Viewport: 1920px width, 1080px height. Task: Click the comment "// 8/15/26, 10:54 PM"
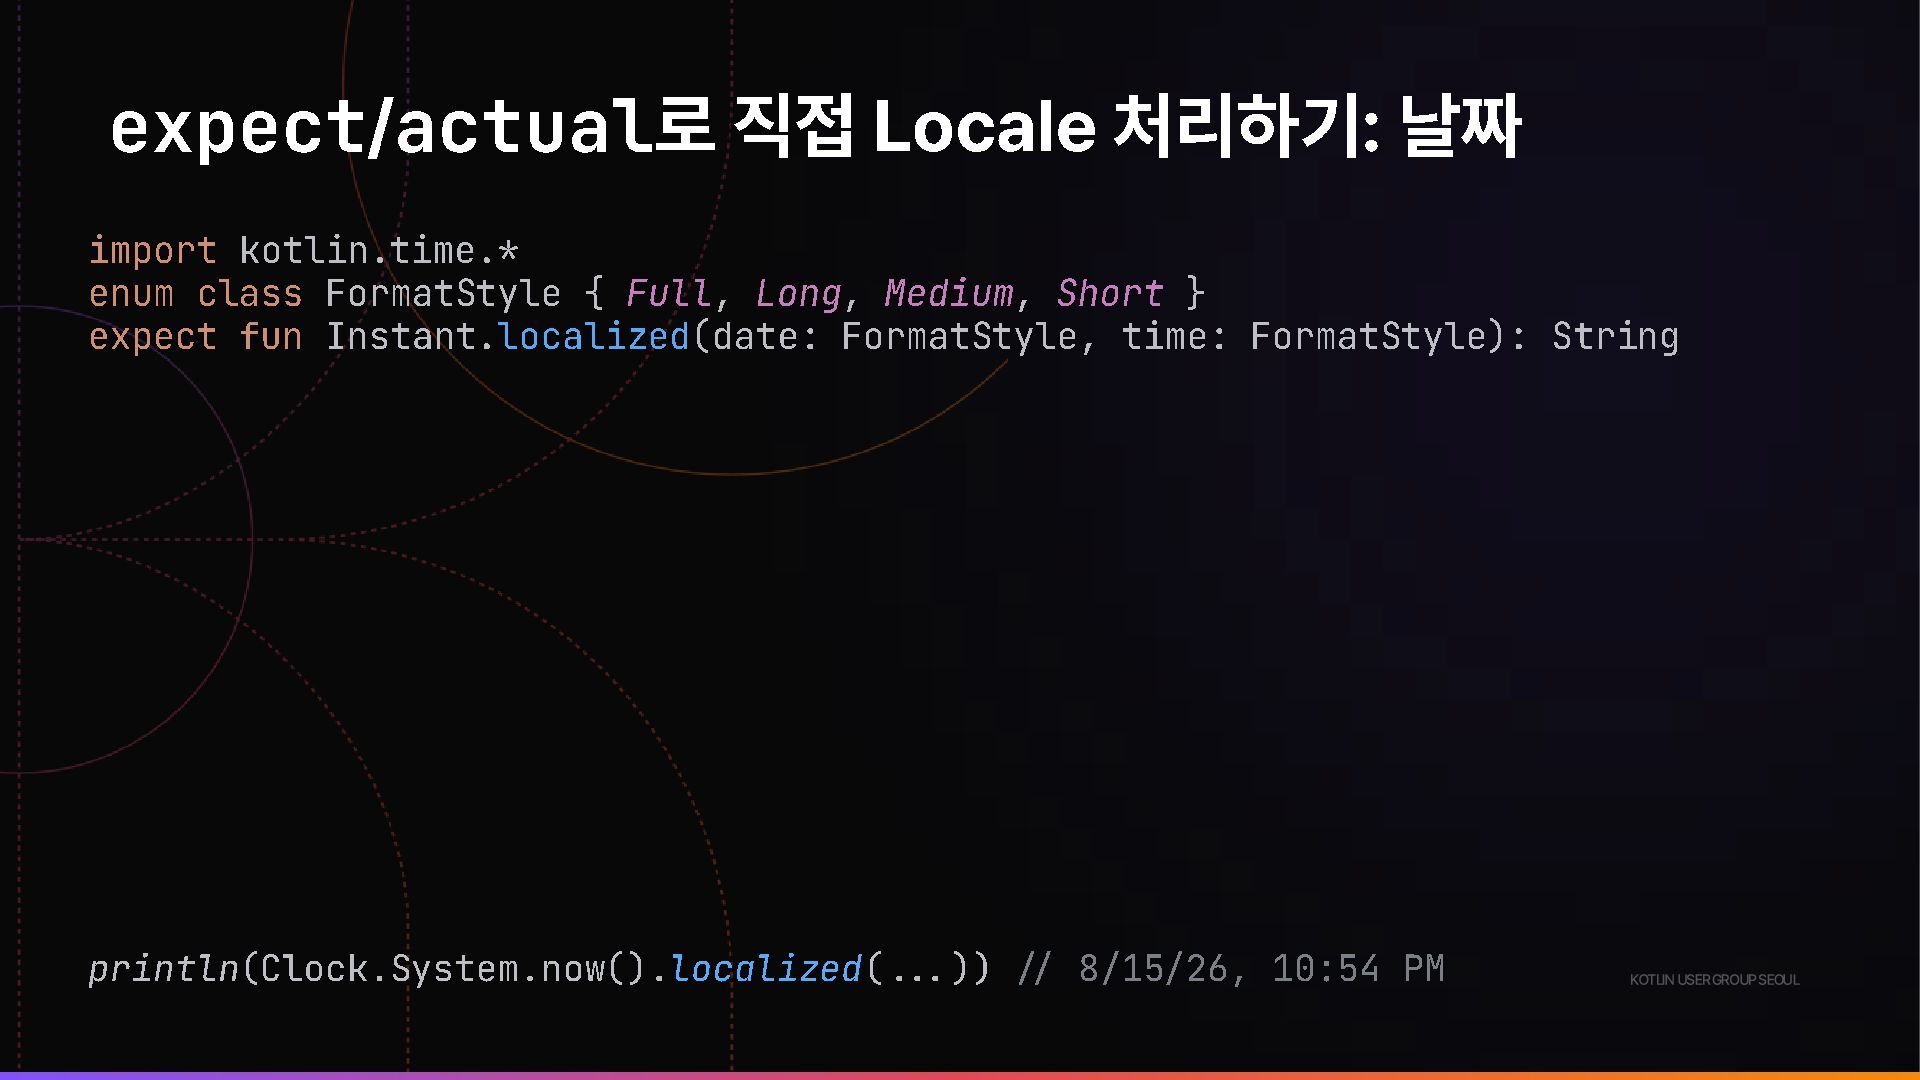pos(1231,969)
